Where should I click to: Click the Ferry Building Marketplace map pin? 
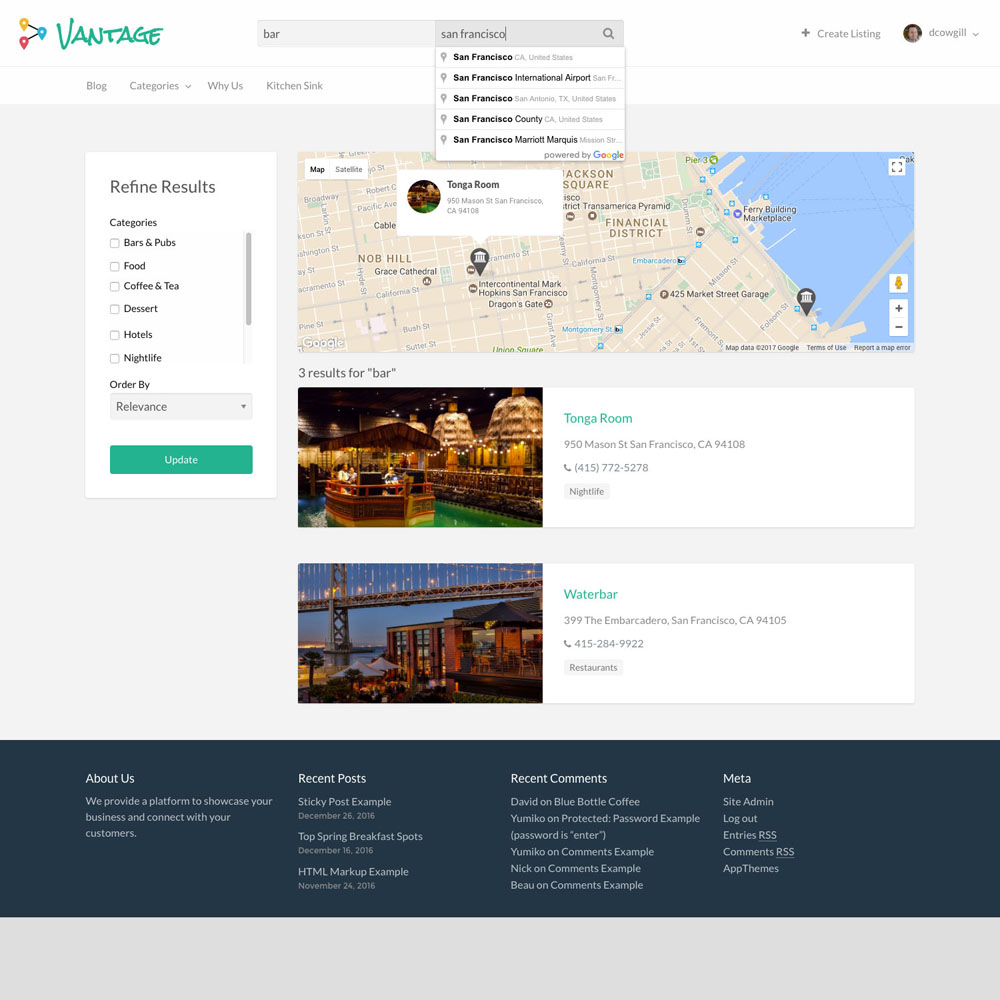click(737, 214)
